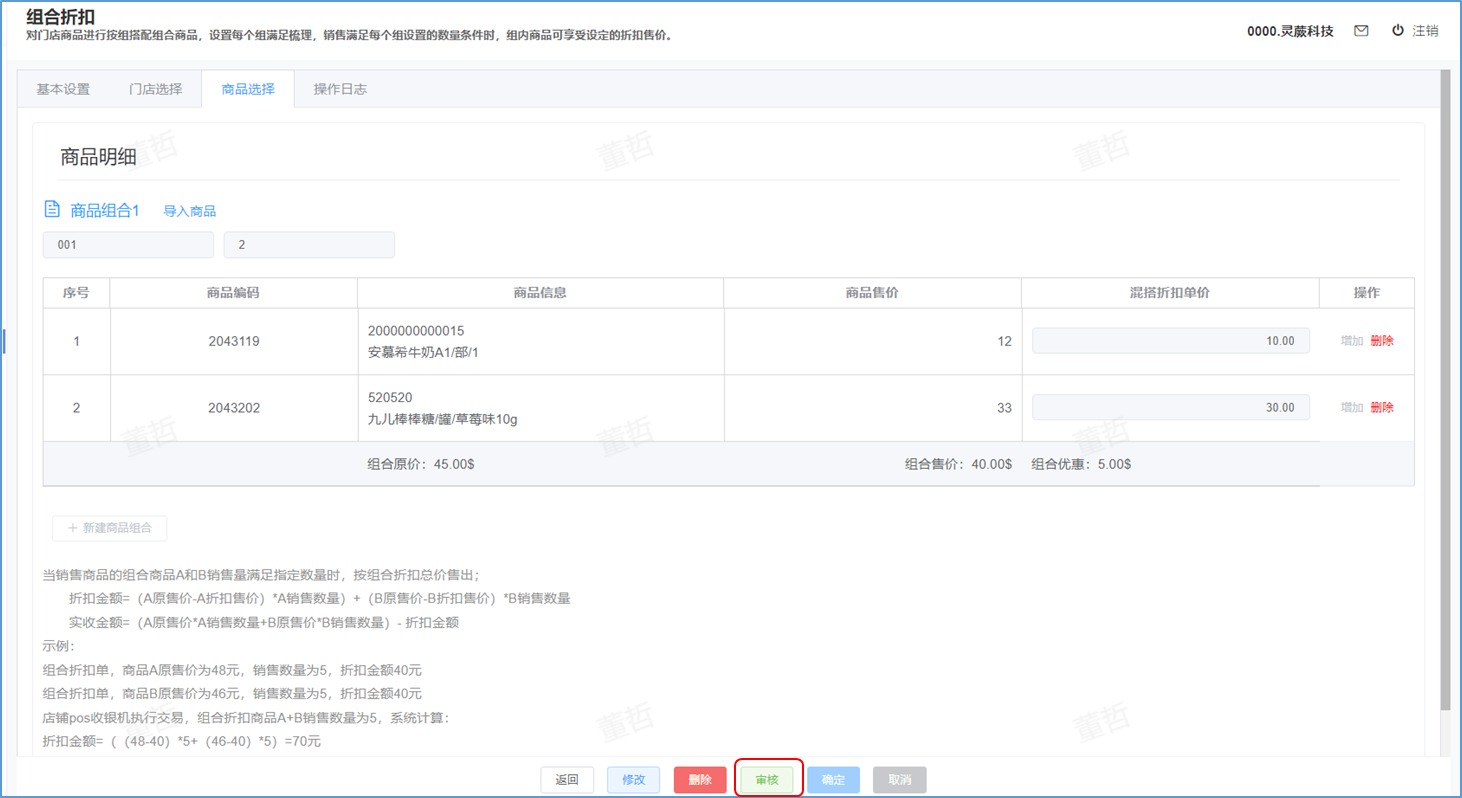Click the green 审核 button
The height and width of the screenshot is (798, 1462).
[767, 780]
